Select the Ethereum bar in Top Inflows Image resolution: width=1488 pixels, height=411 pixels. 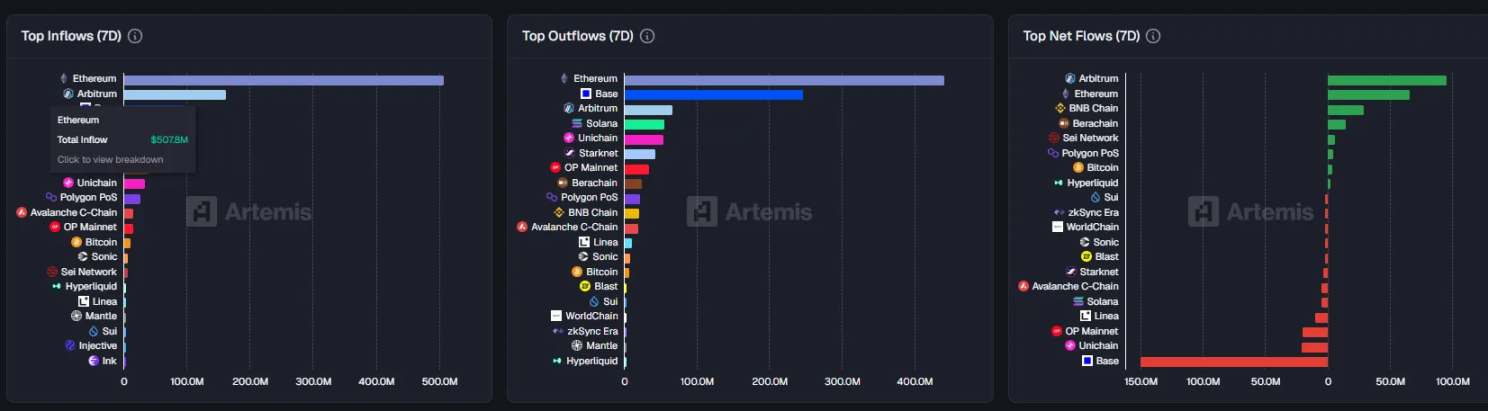pyautogui.click(x=283, y=80)
